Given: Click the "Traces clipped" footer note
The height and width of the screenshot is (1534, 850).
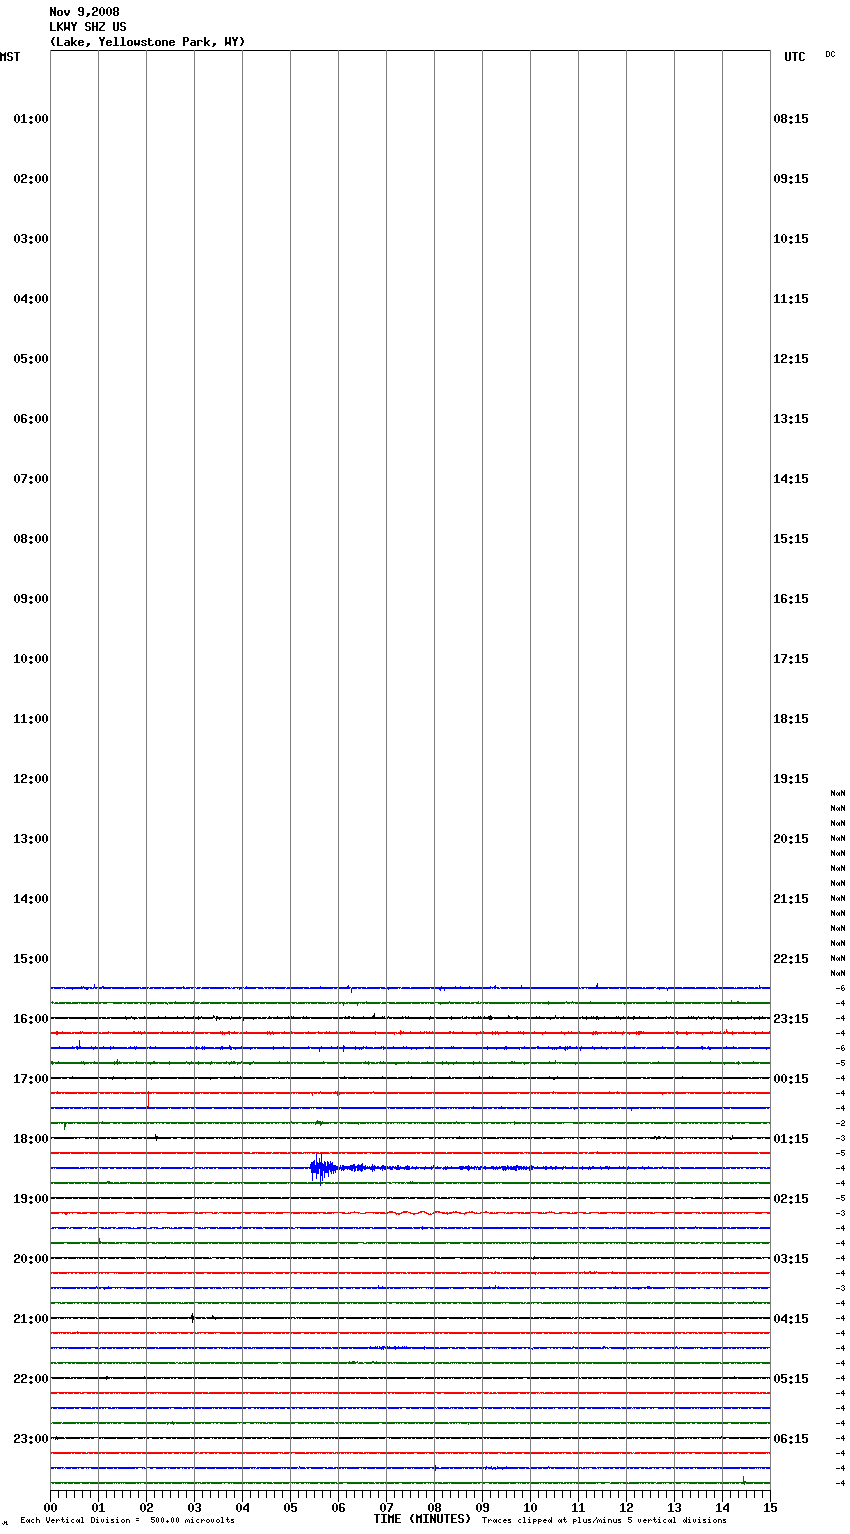Looking at the screenshot, I should 604,1521.
